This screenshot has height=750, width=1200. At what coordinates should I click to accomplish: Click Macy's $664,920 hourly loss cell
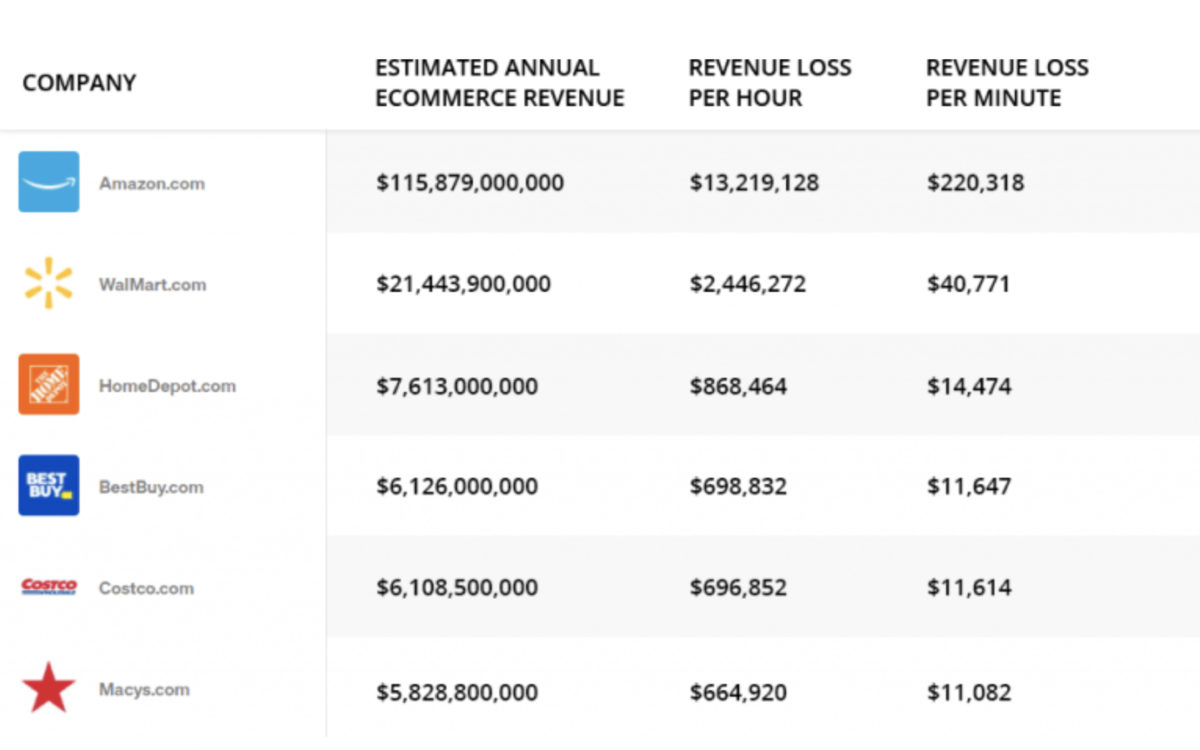click(x=737, y=692)
